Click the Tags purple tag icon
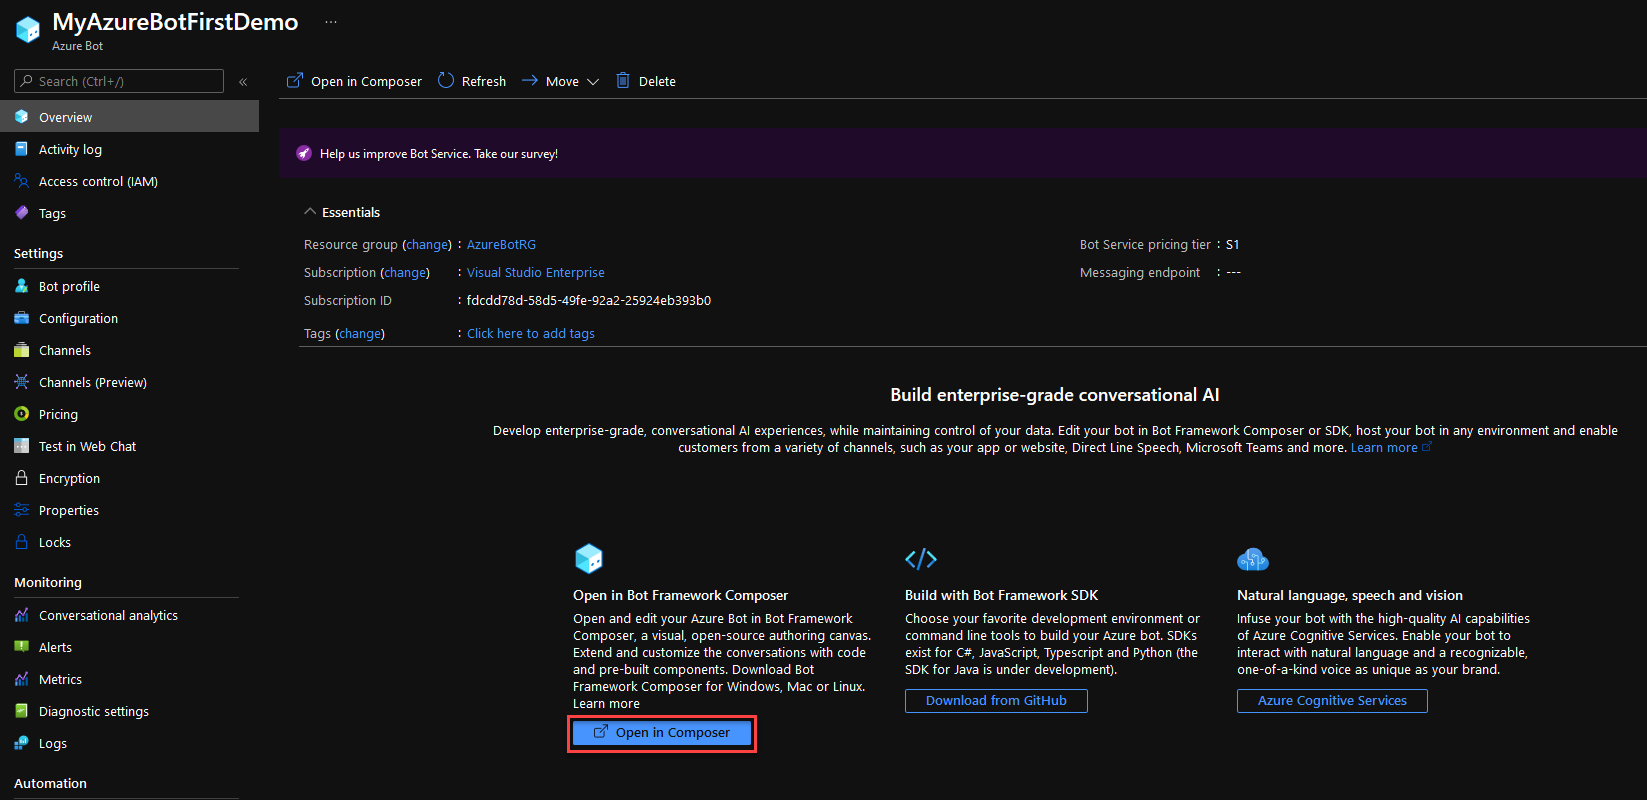 (22, 213)
